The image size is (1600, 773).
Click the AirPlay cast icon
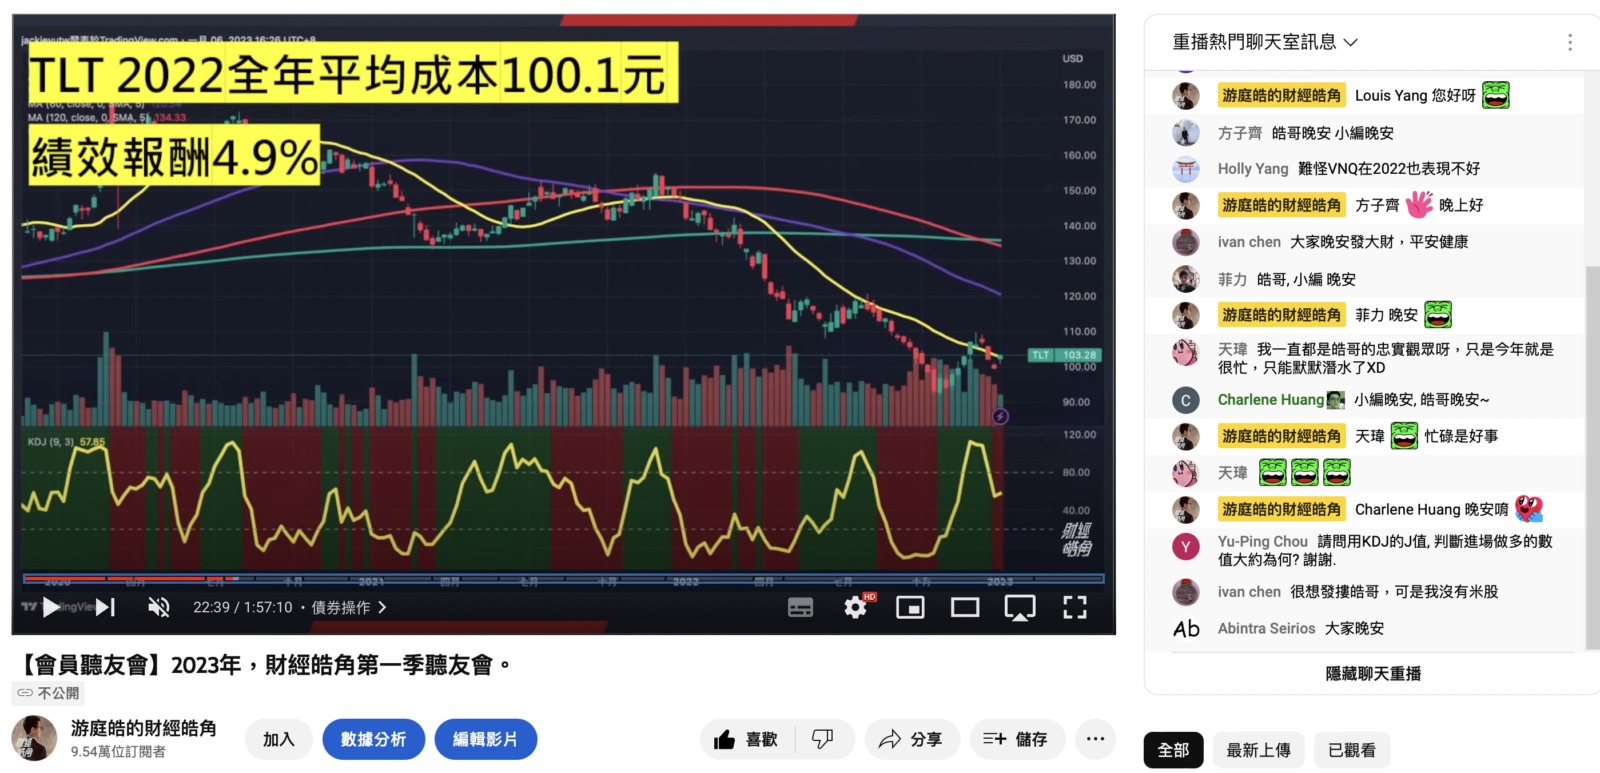1019,607
